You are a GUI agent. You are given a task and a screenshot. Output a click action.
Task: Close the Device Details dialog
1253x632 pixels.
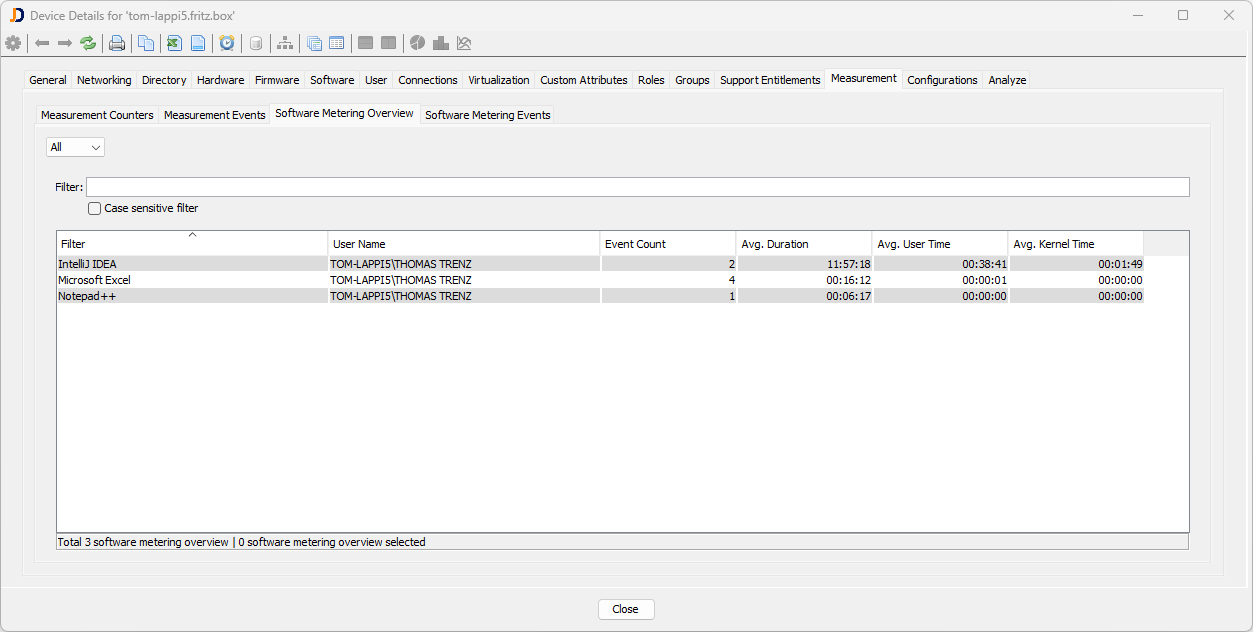(x=625, y=609)
